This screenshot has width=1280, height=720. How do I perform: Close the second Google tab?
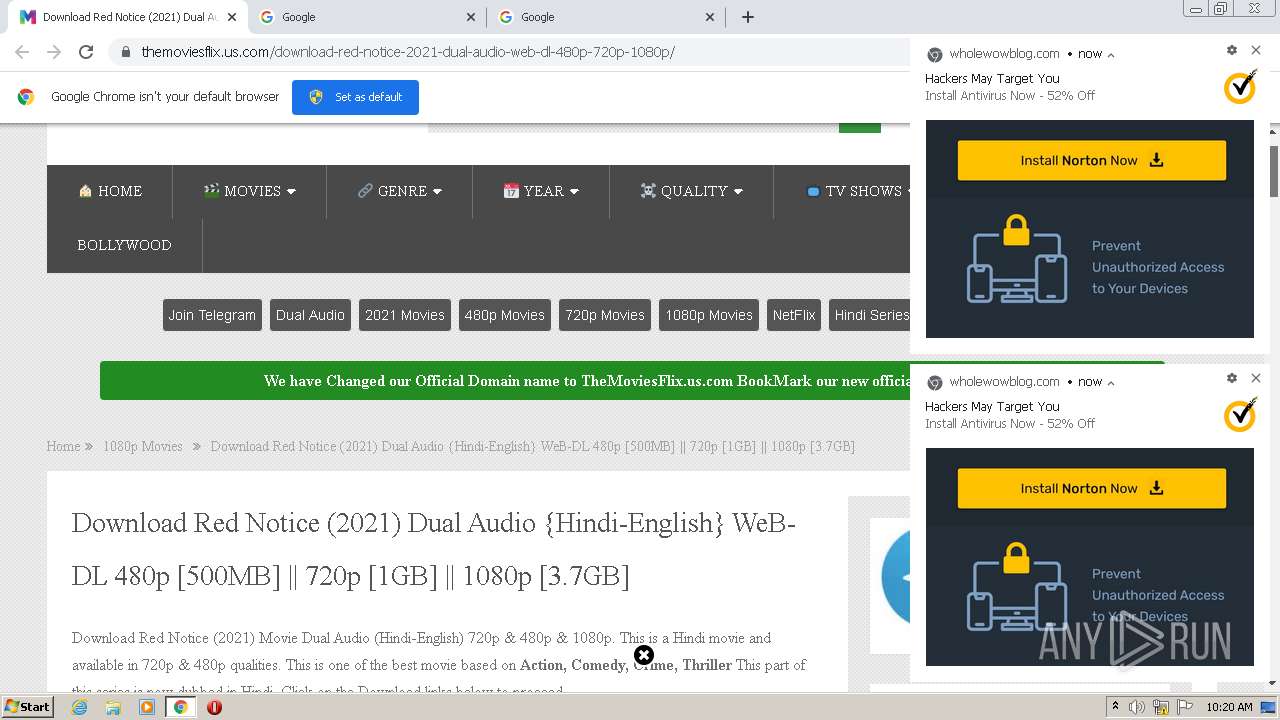click(x=471, y=17)
